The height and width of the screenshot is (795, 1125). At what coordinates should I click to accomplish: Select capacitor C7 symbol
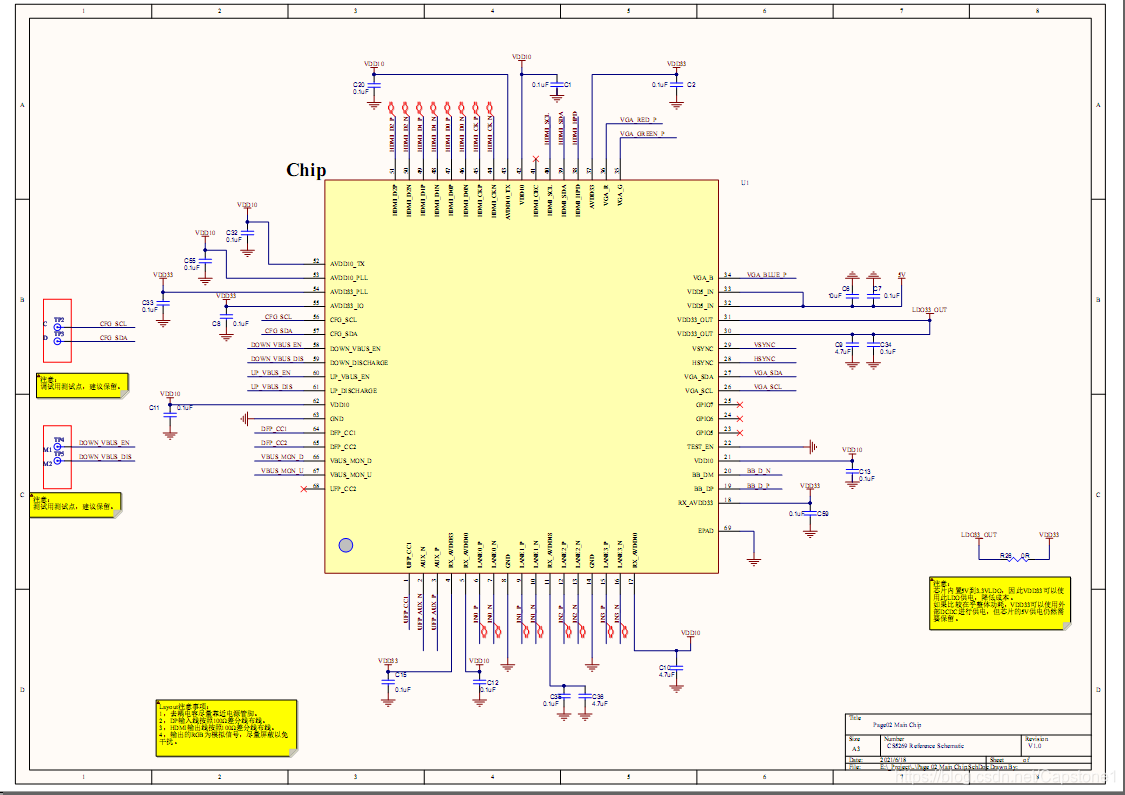click(x=873, y=296)
